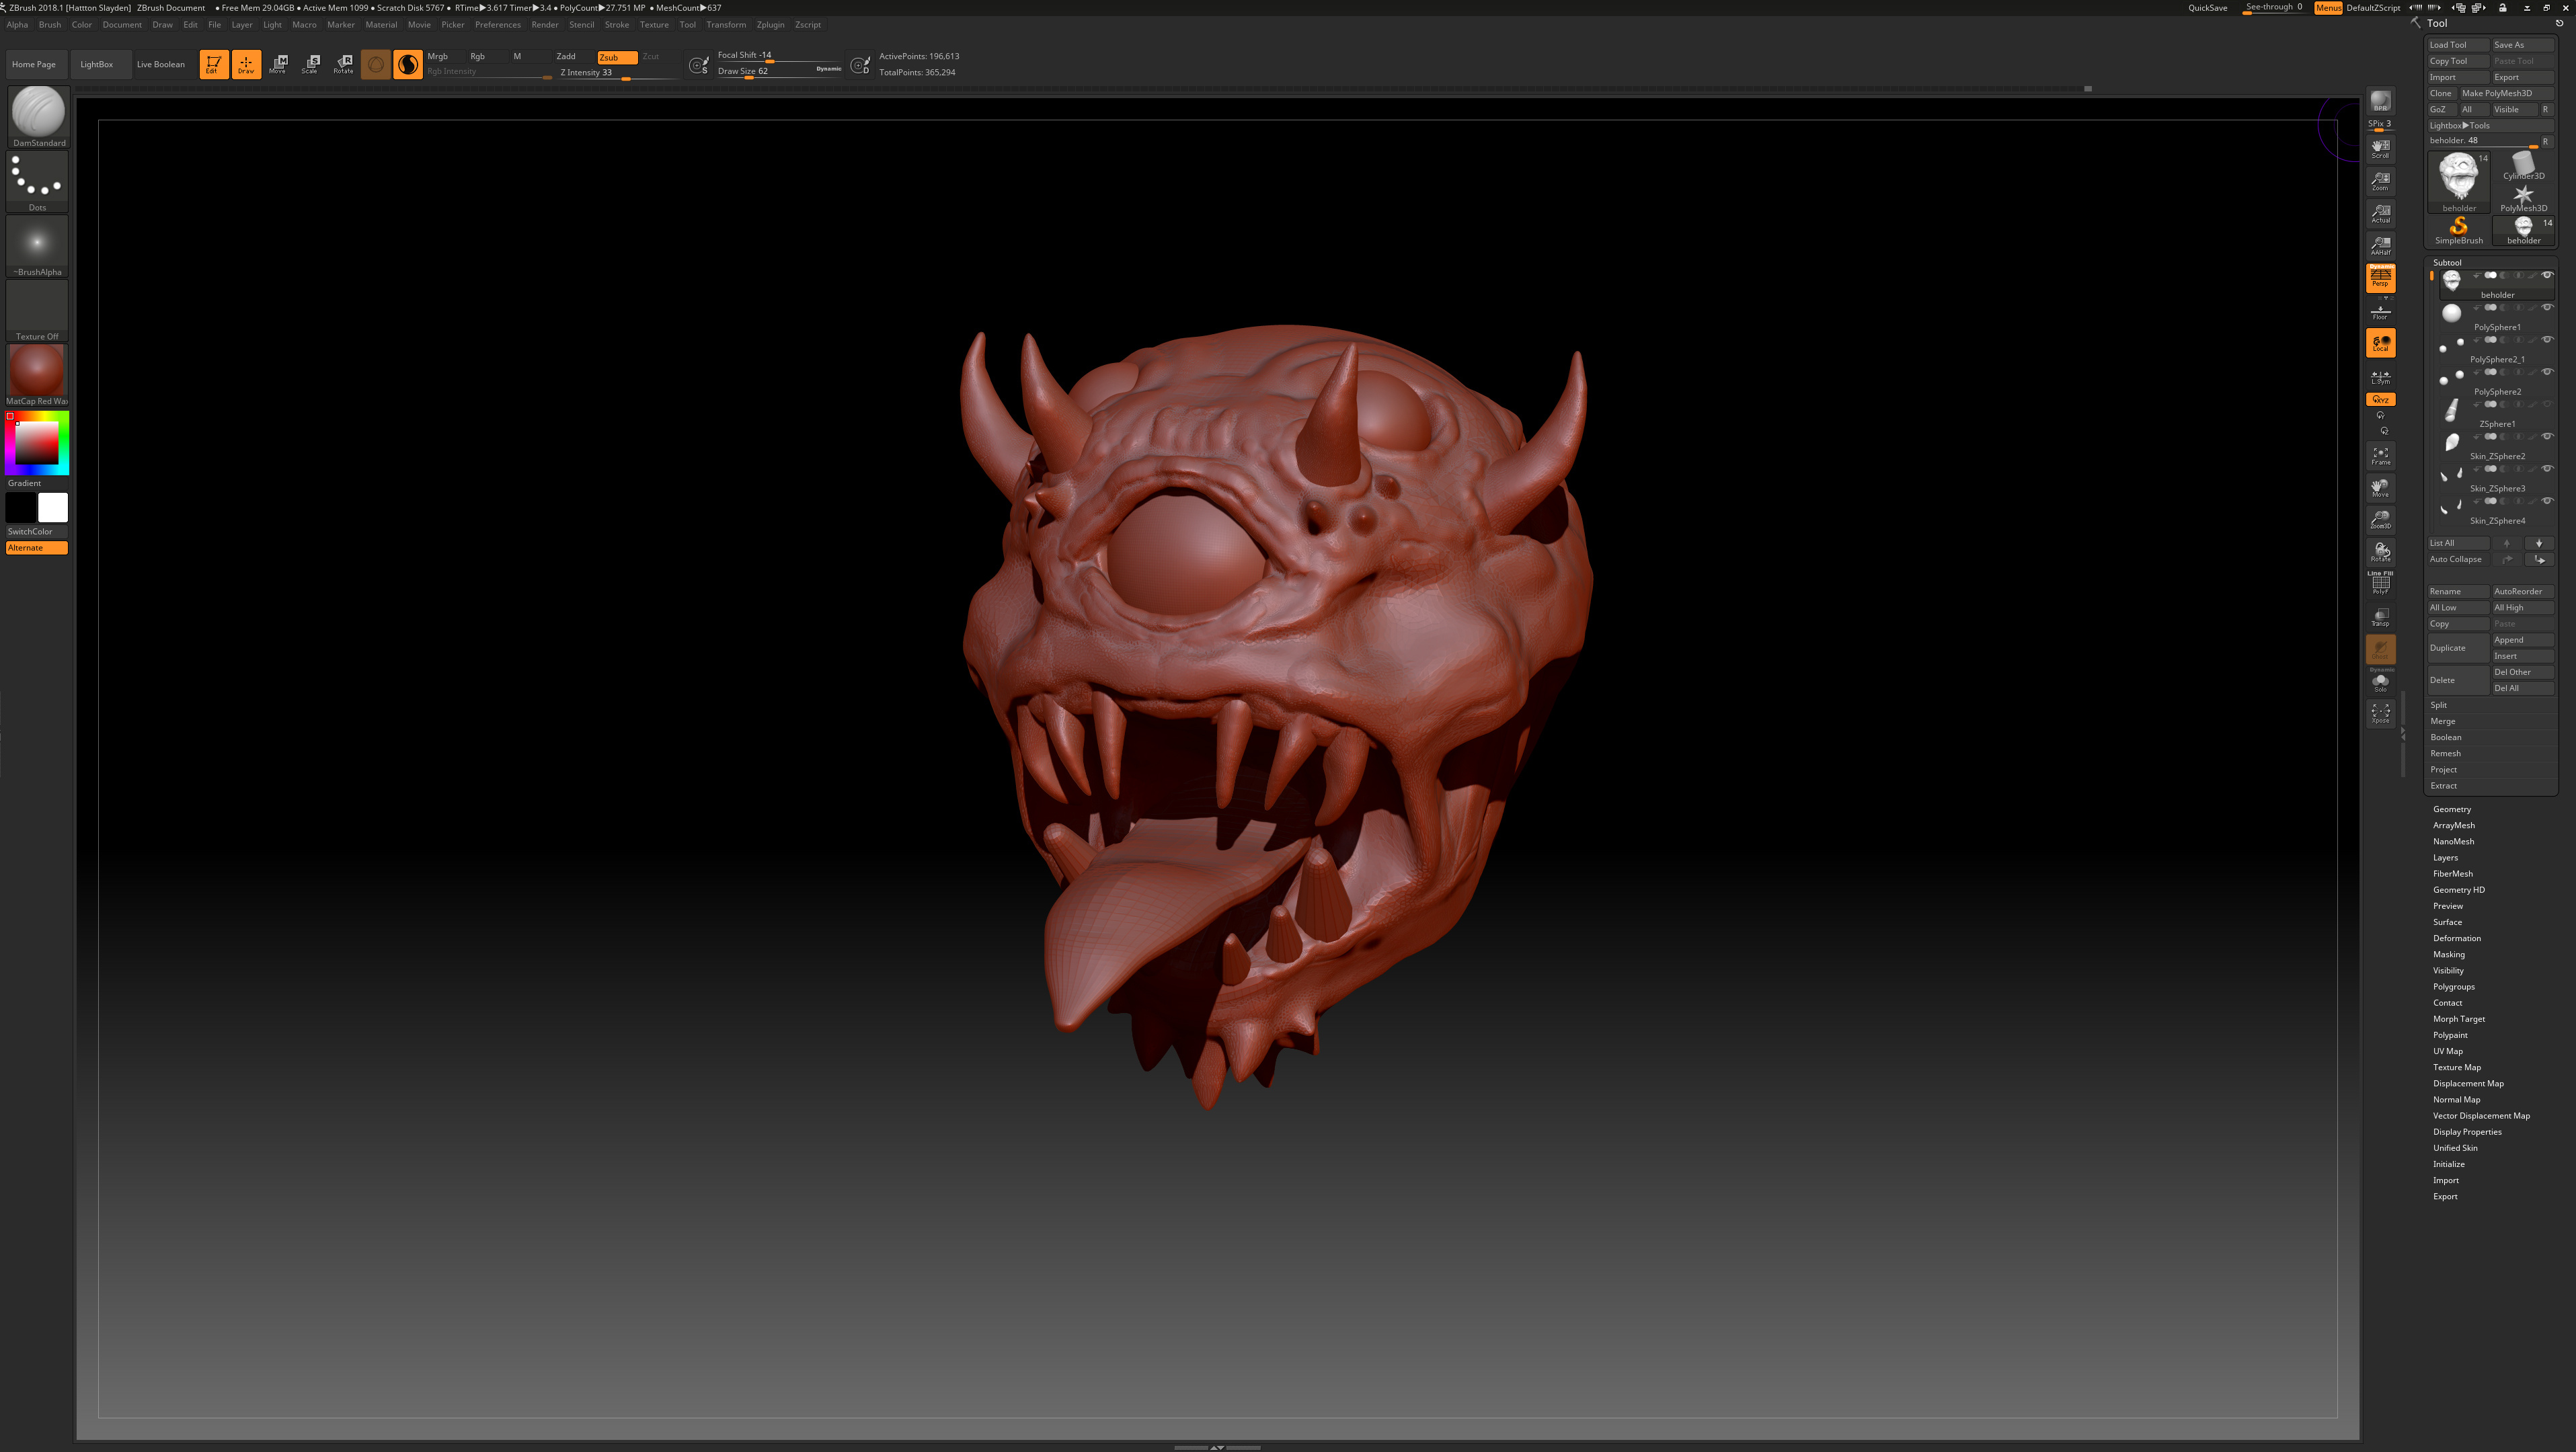
Task: Click the Frame view icon
Action: (2380, 456)
